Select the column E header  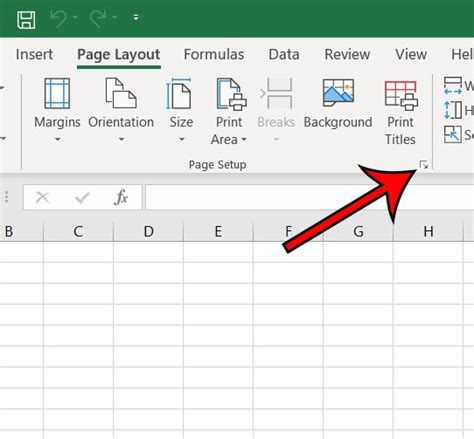218,231
